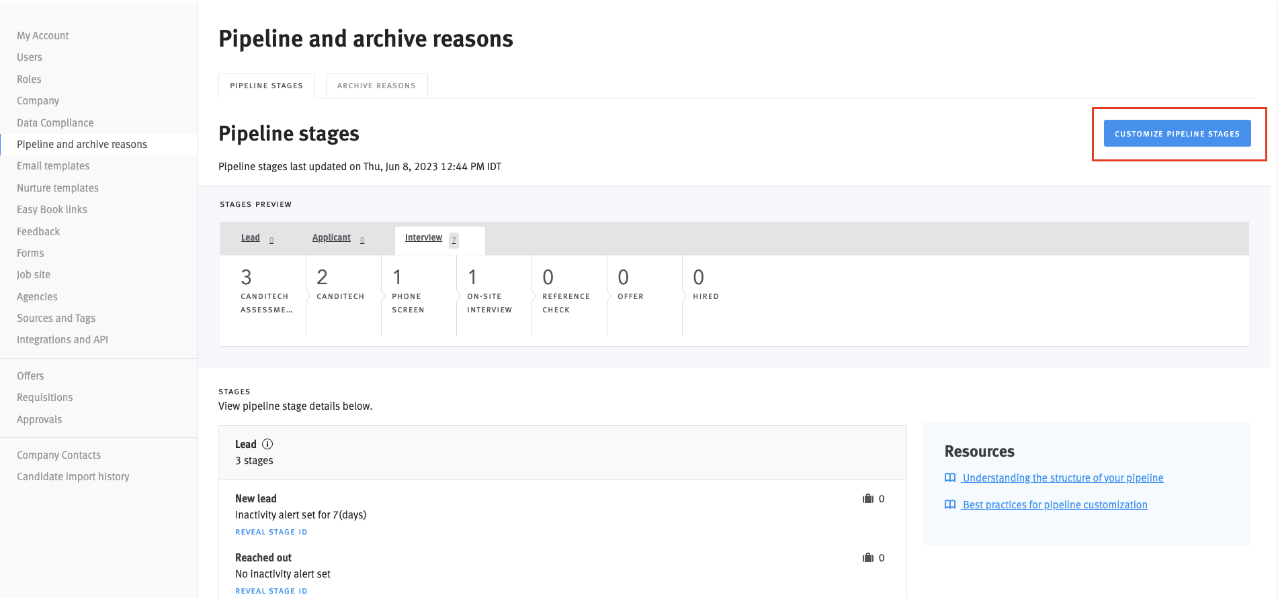1278x598 pixels.
Task: Click book icon beside Understanding the structure link
Action: coord(950,478)
